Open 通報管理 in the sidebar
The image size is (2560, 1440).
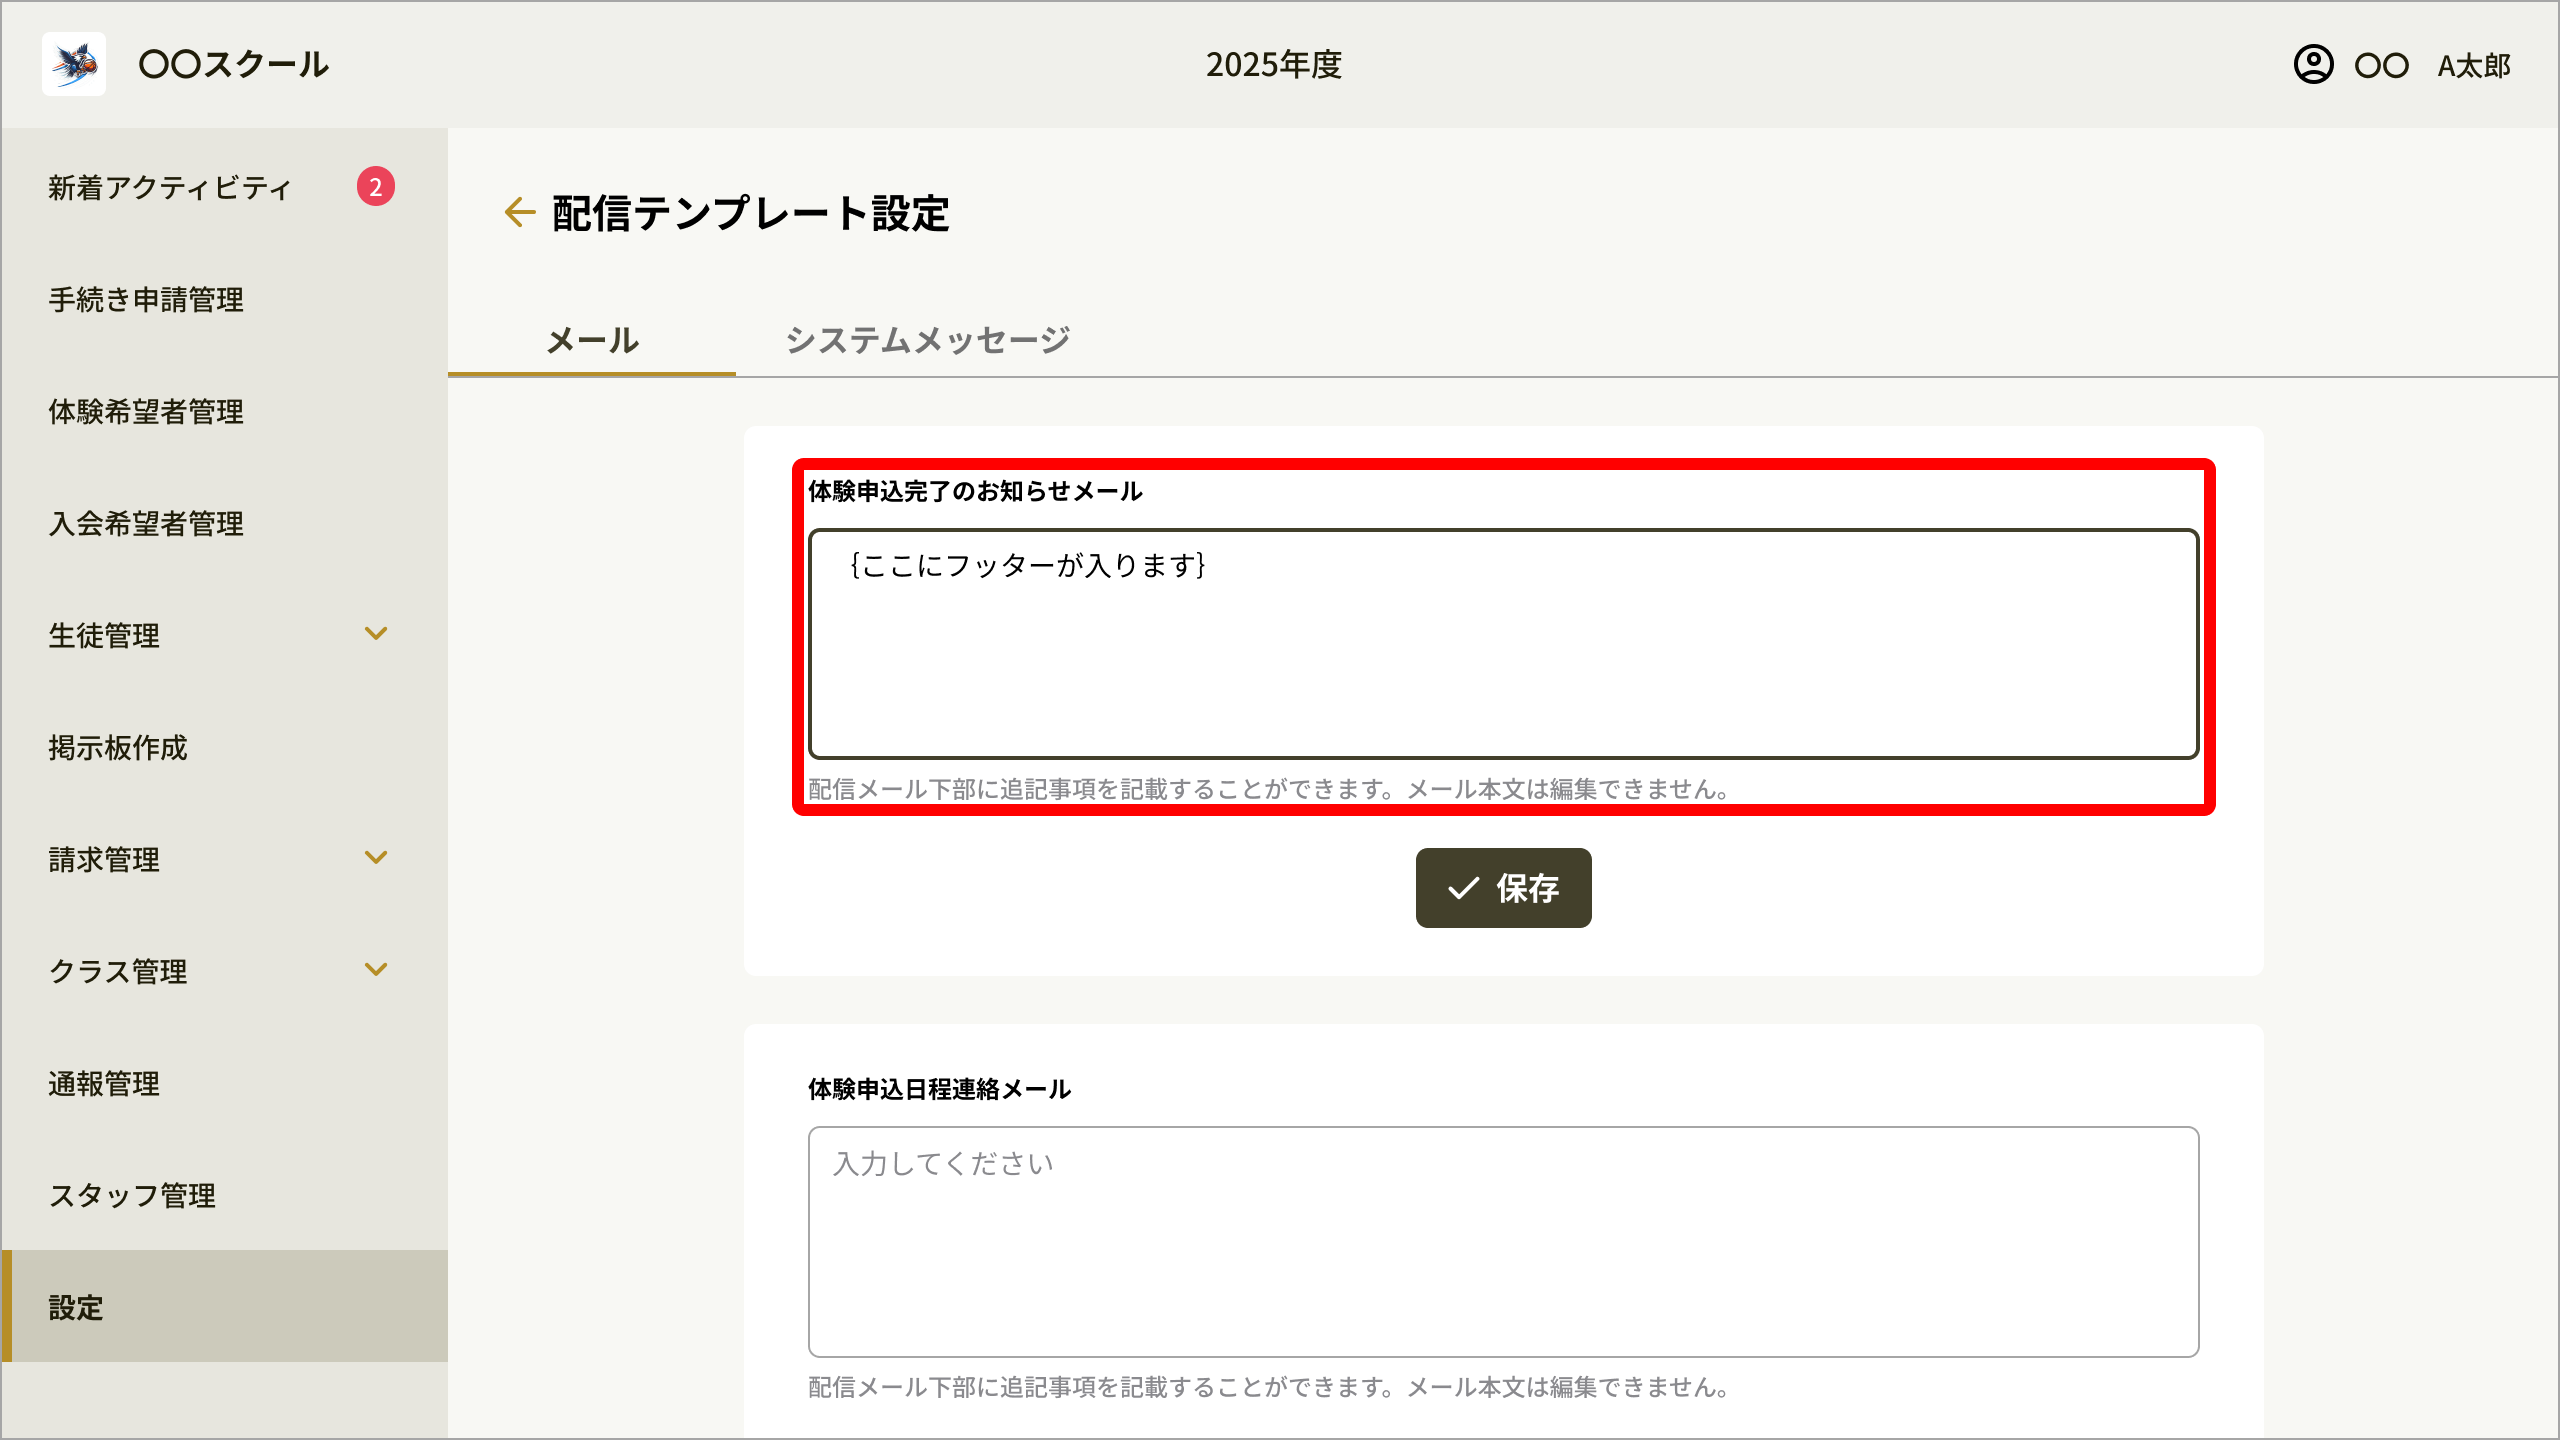pyautogui.click(x=224, y=1083)
